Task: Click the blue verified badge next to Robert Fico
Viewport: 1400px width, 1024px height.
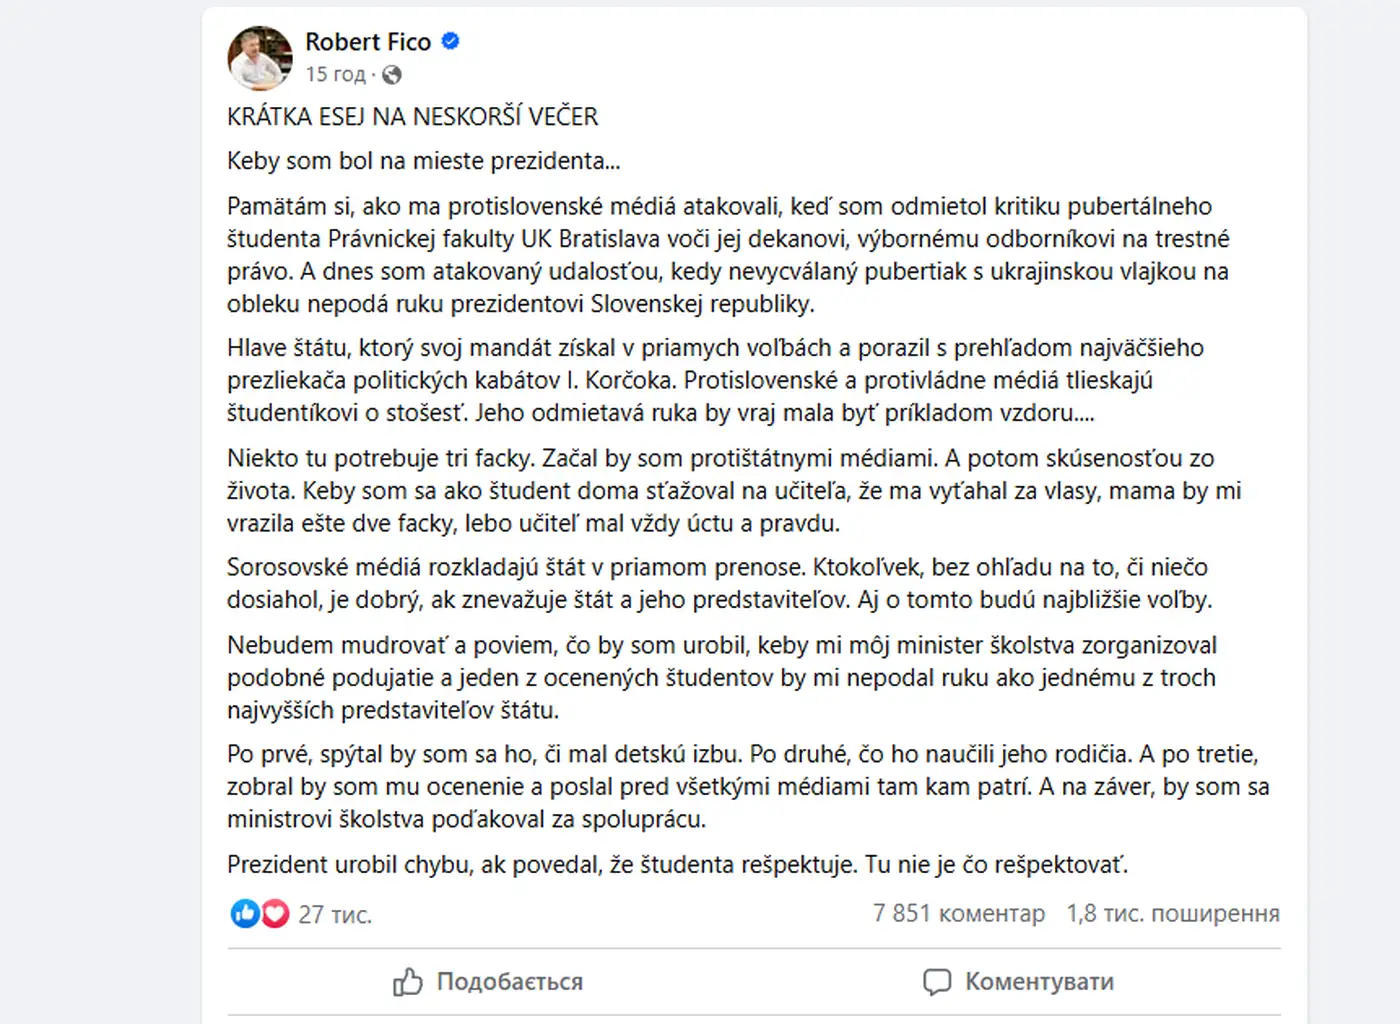Action: [448, 42]
